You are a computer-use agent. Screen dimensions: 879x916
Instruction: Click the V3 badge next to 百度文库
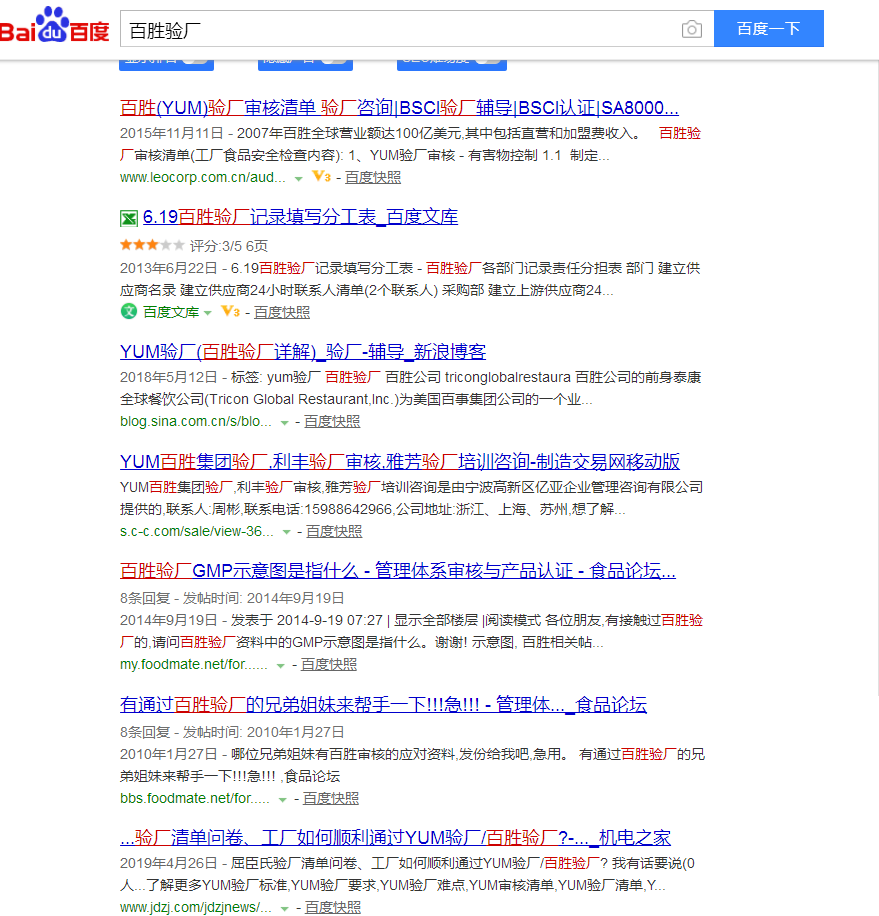pos(230,311)
